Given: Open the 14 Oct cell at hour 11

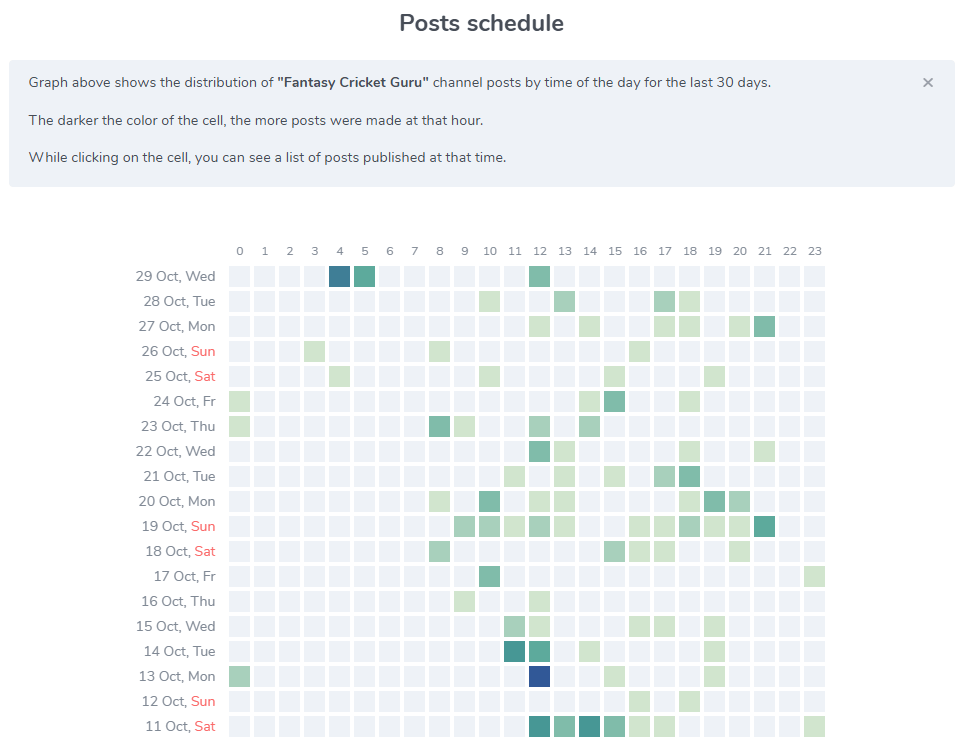Looking at the screenshot, I should (515, 652).
